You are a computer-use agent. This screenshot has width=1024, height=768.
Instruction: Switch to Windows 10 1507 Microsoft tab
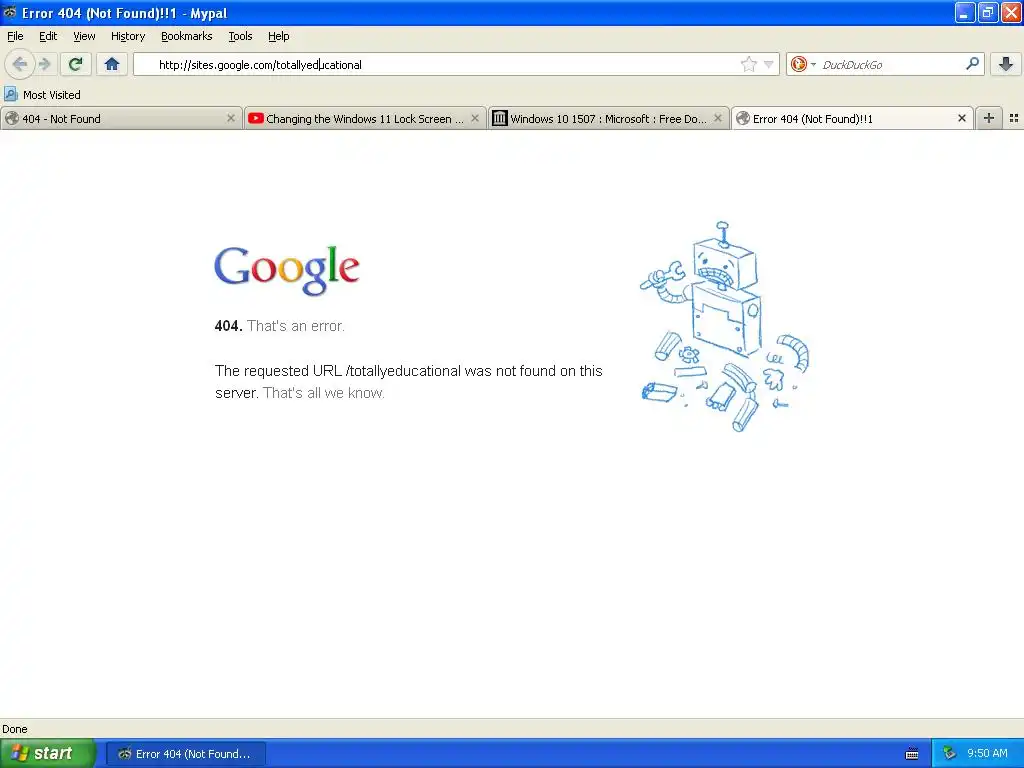point(608,119)
